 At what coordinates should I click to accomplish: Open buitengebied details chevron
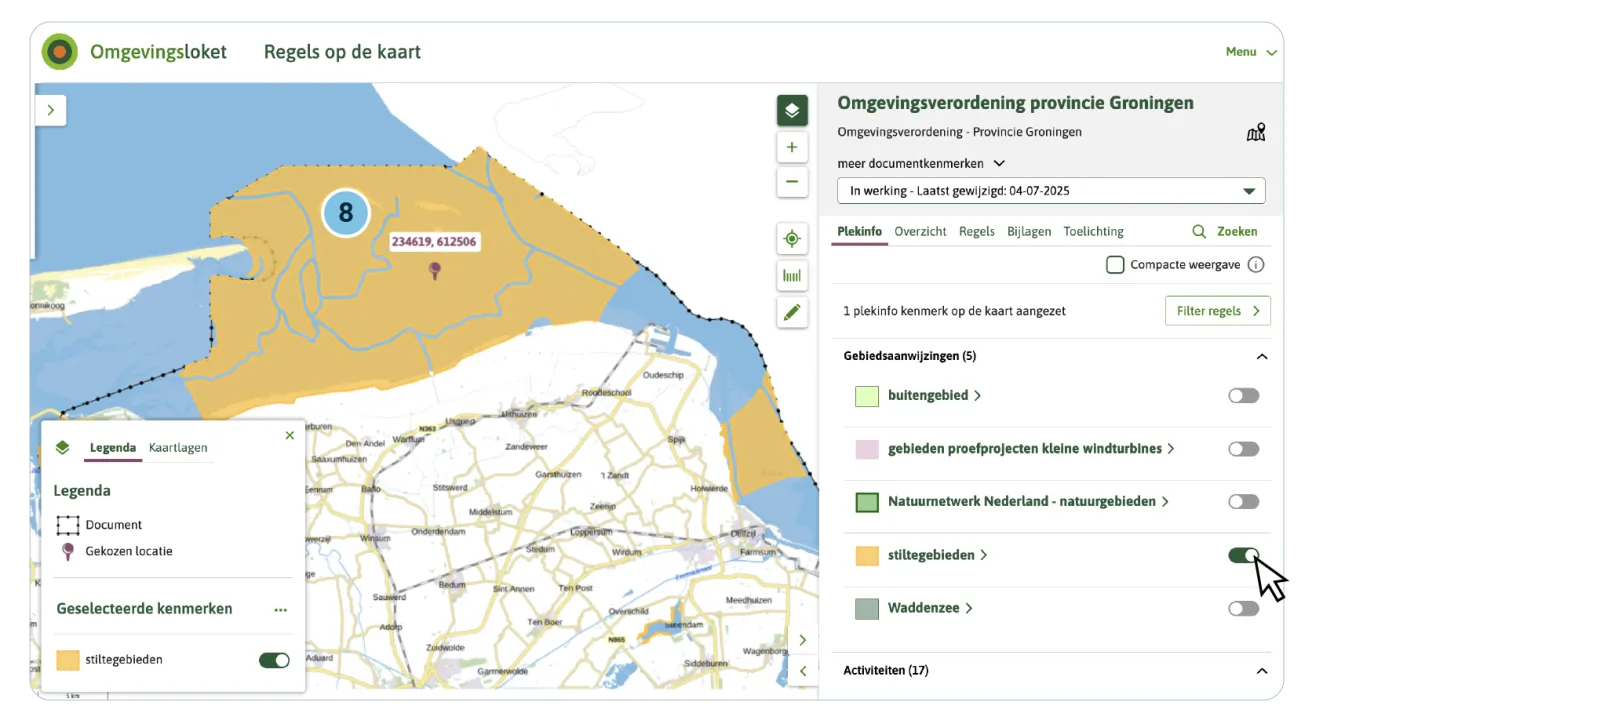(977, 396)
